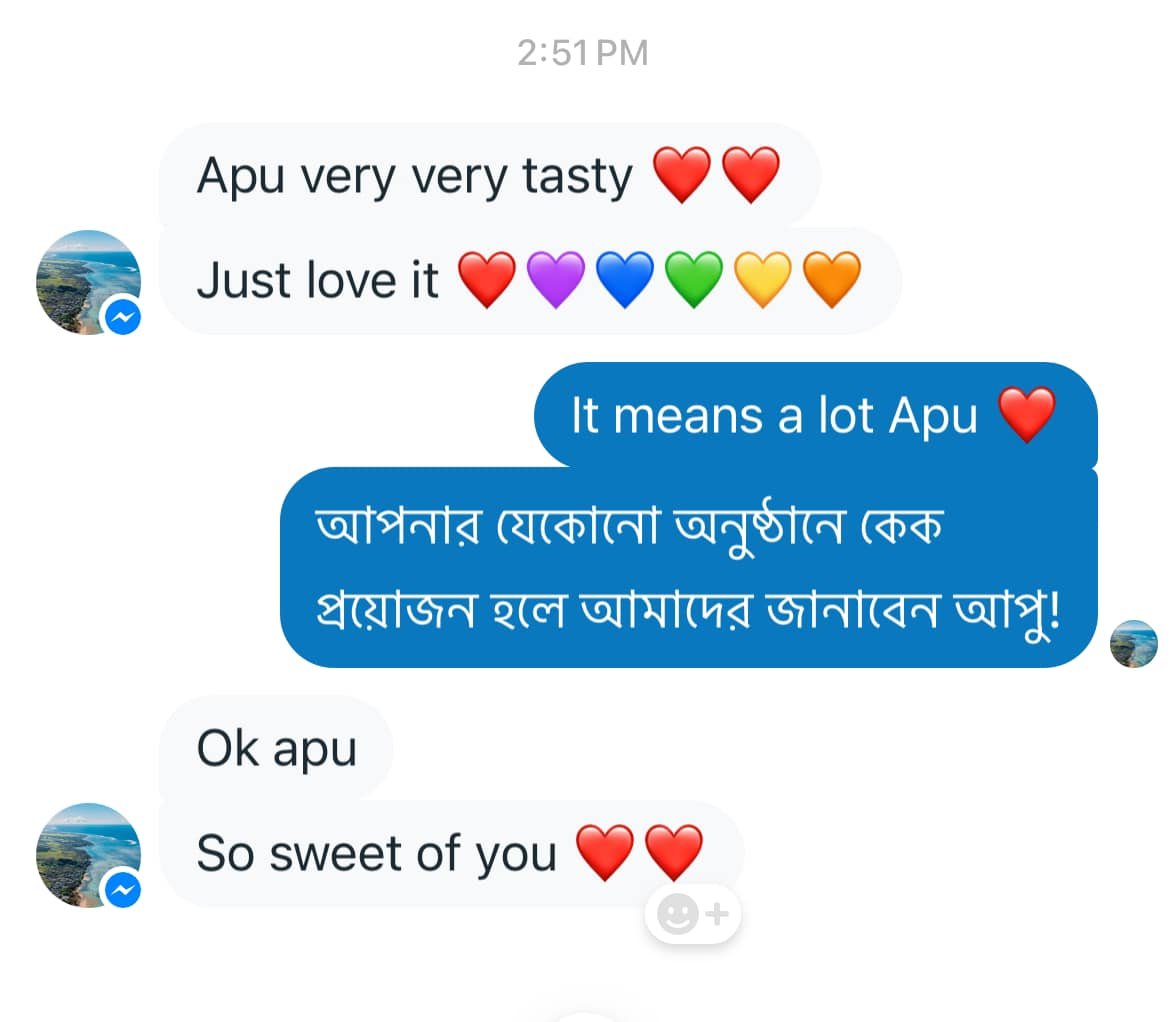Image resolution: width=1170 pixels, height=1022 pixels.
Task: Click the red heart in "Just love it"
Action: 486,280
